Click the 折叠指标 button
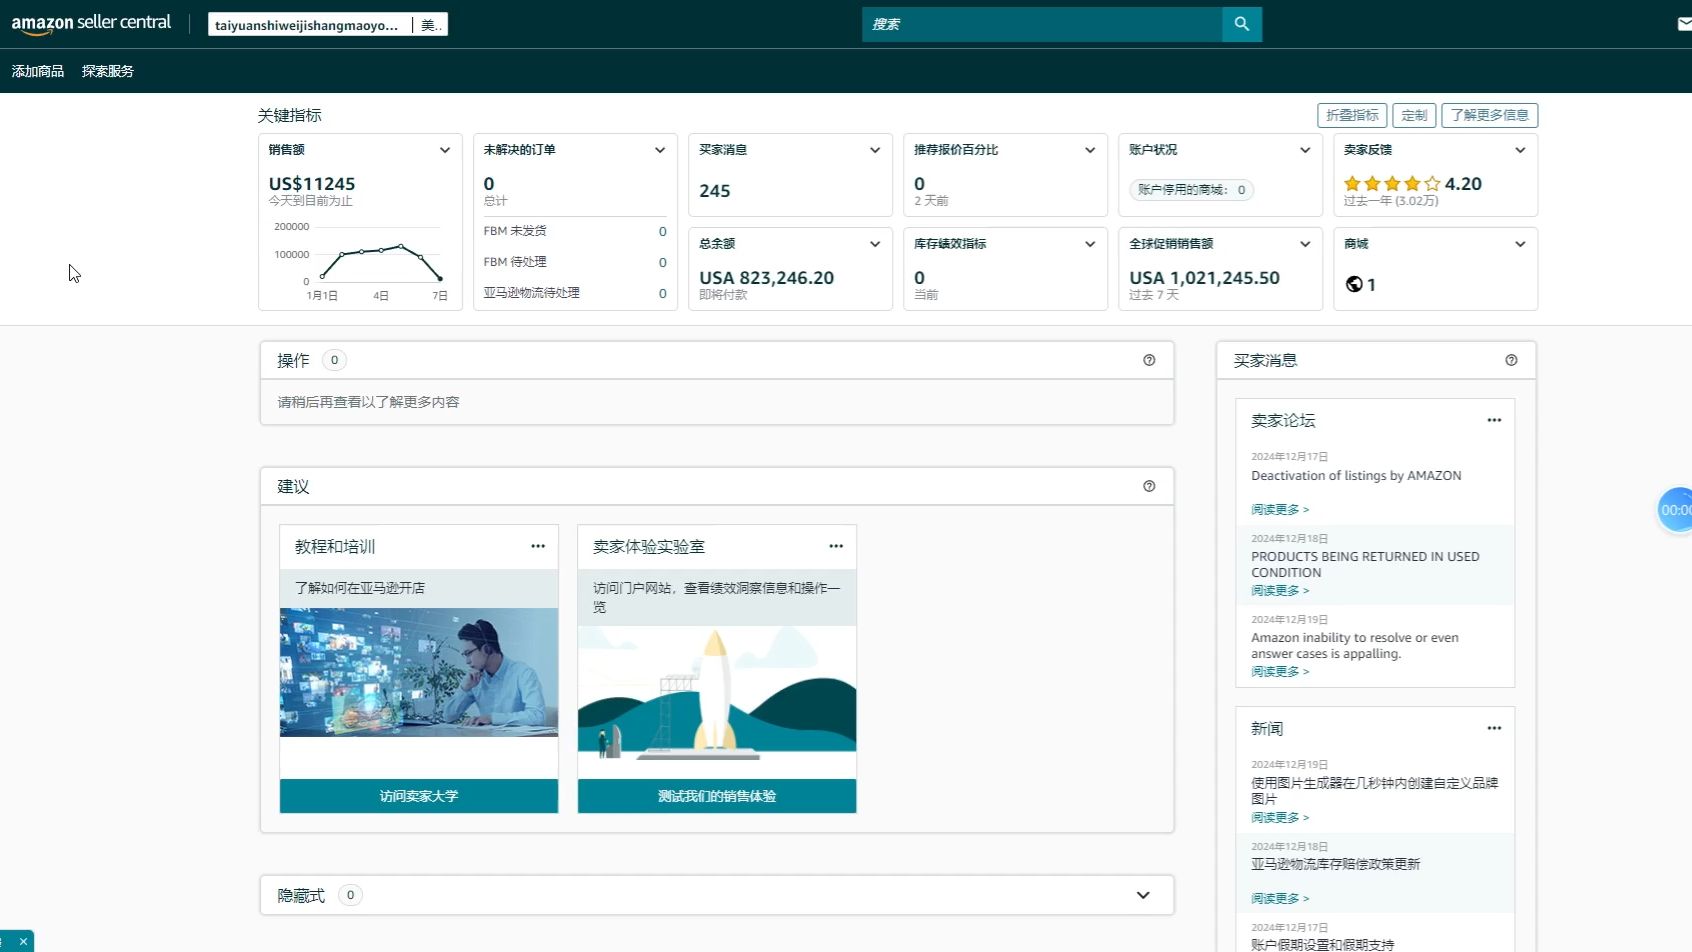This screenshot has width=1692, height=952. point(1352,115)
